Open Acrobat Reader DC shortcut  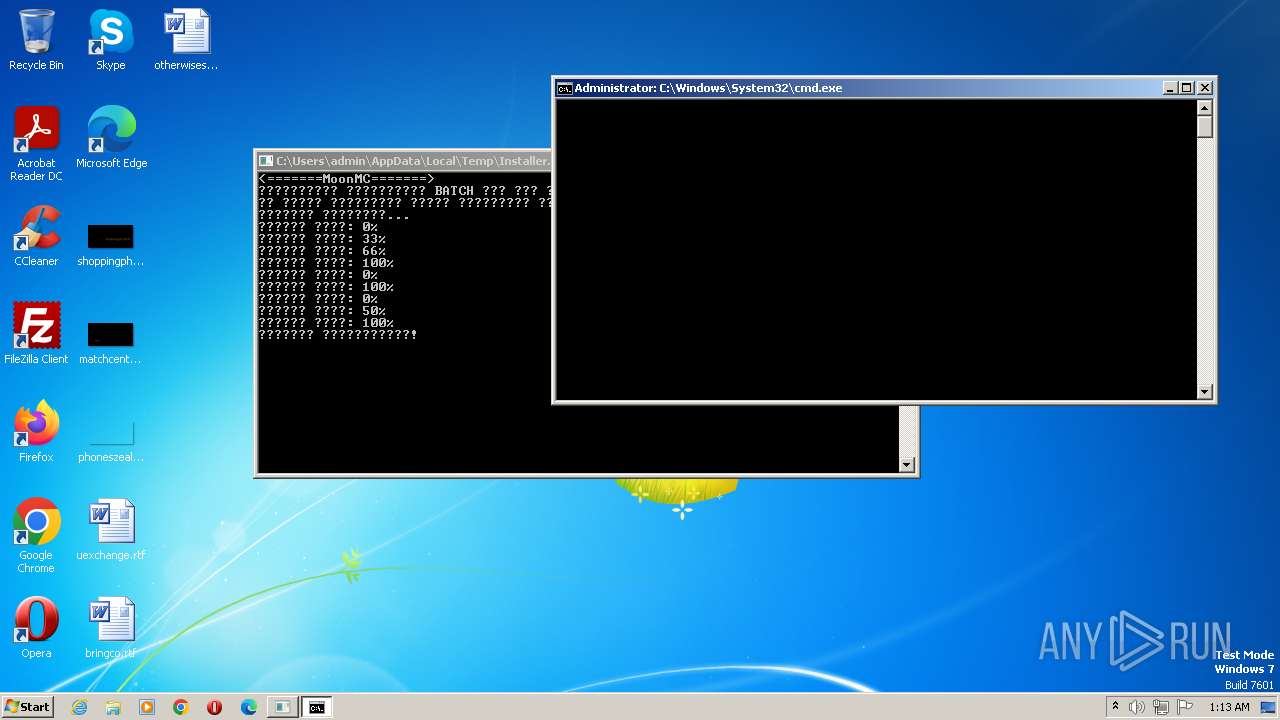coord(36,144)
